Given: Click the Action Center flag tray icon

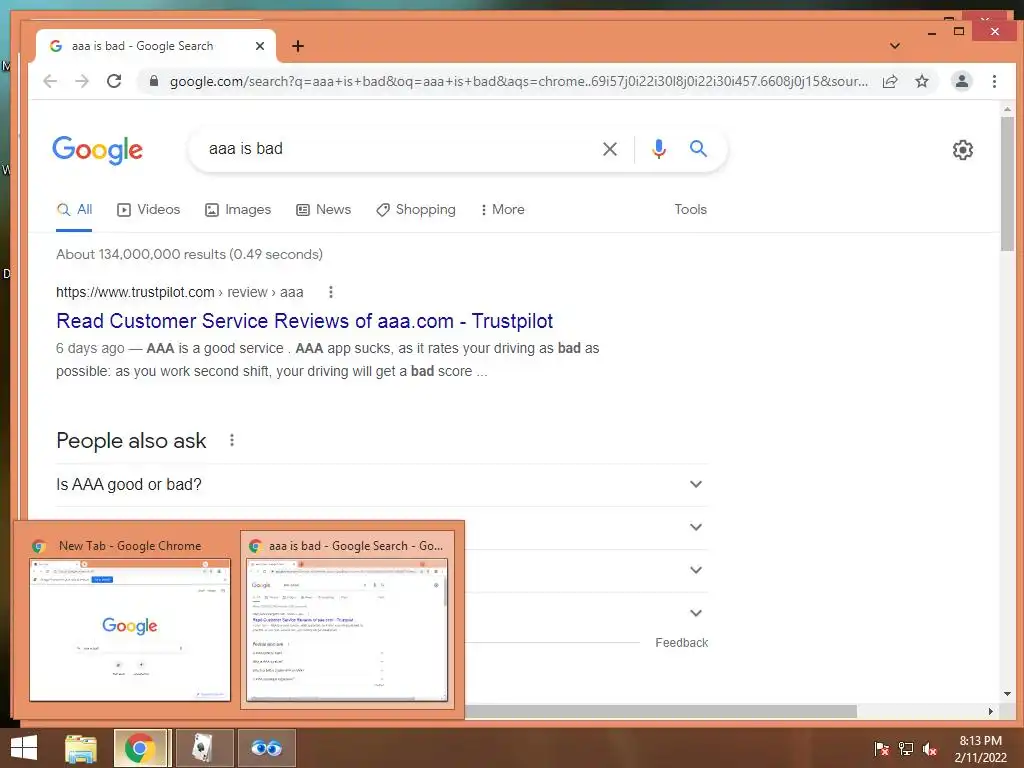Looking at the screenshot, I should coord(882,748).
